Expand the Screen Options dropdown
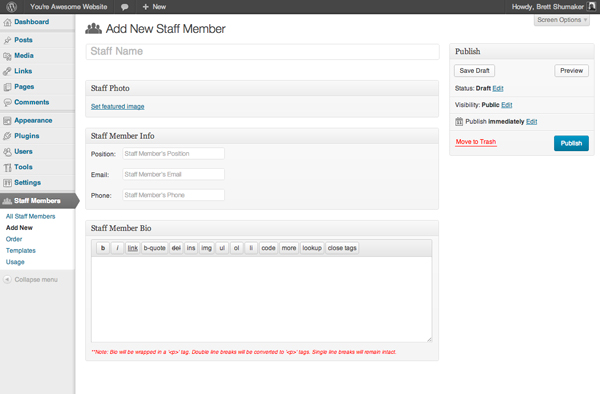Image resolution: width=600 pixels, height=394 pixels. point(561,20)
